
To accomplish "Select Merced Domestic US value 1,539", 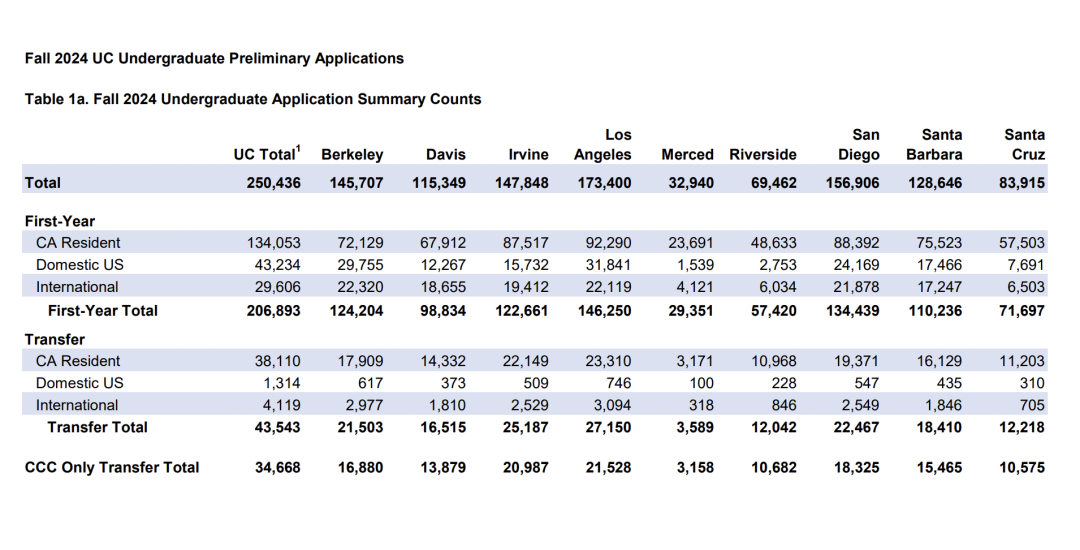I will pyautogui.click(x=695, y=265).
